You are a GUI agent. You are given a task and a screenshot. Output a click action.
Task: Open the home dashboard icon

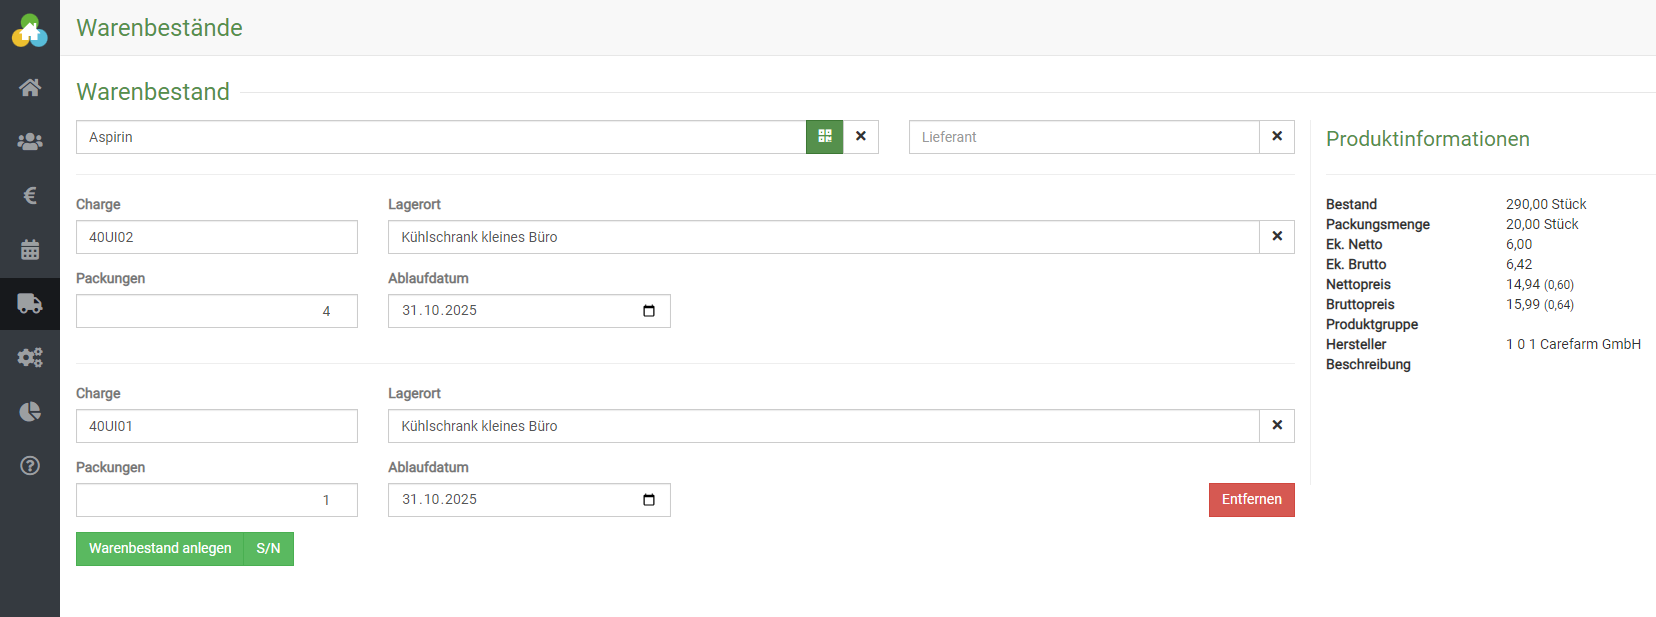tap(30, 88)
